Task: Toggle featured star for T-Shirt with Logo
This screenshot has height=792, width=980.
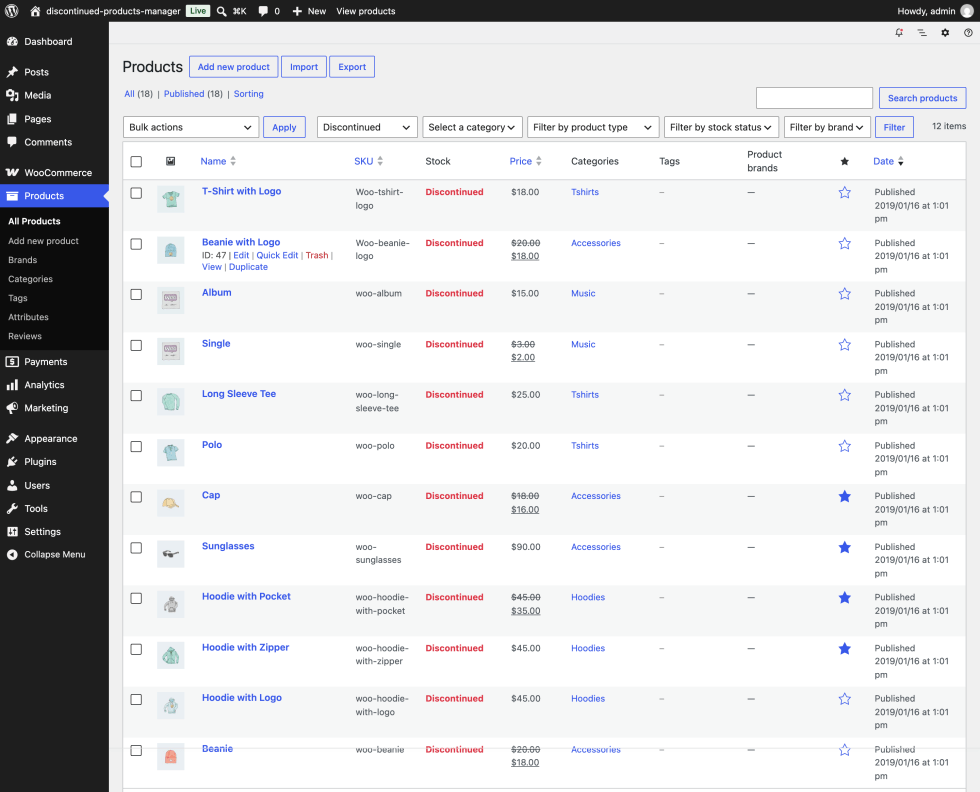Action: 844,193
